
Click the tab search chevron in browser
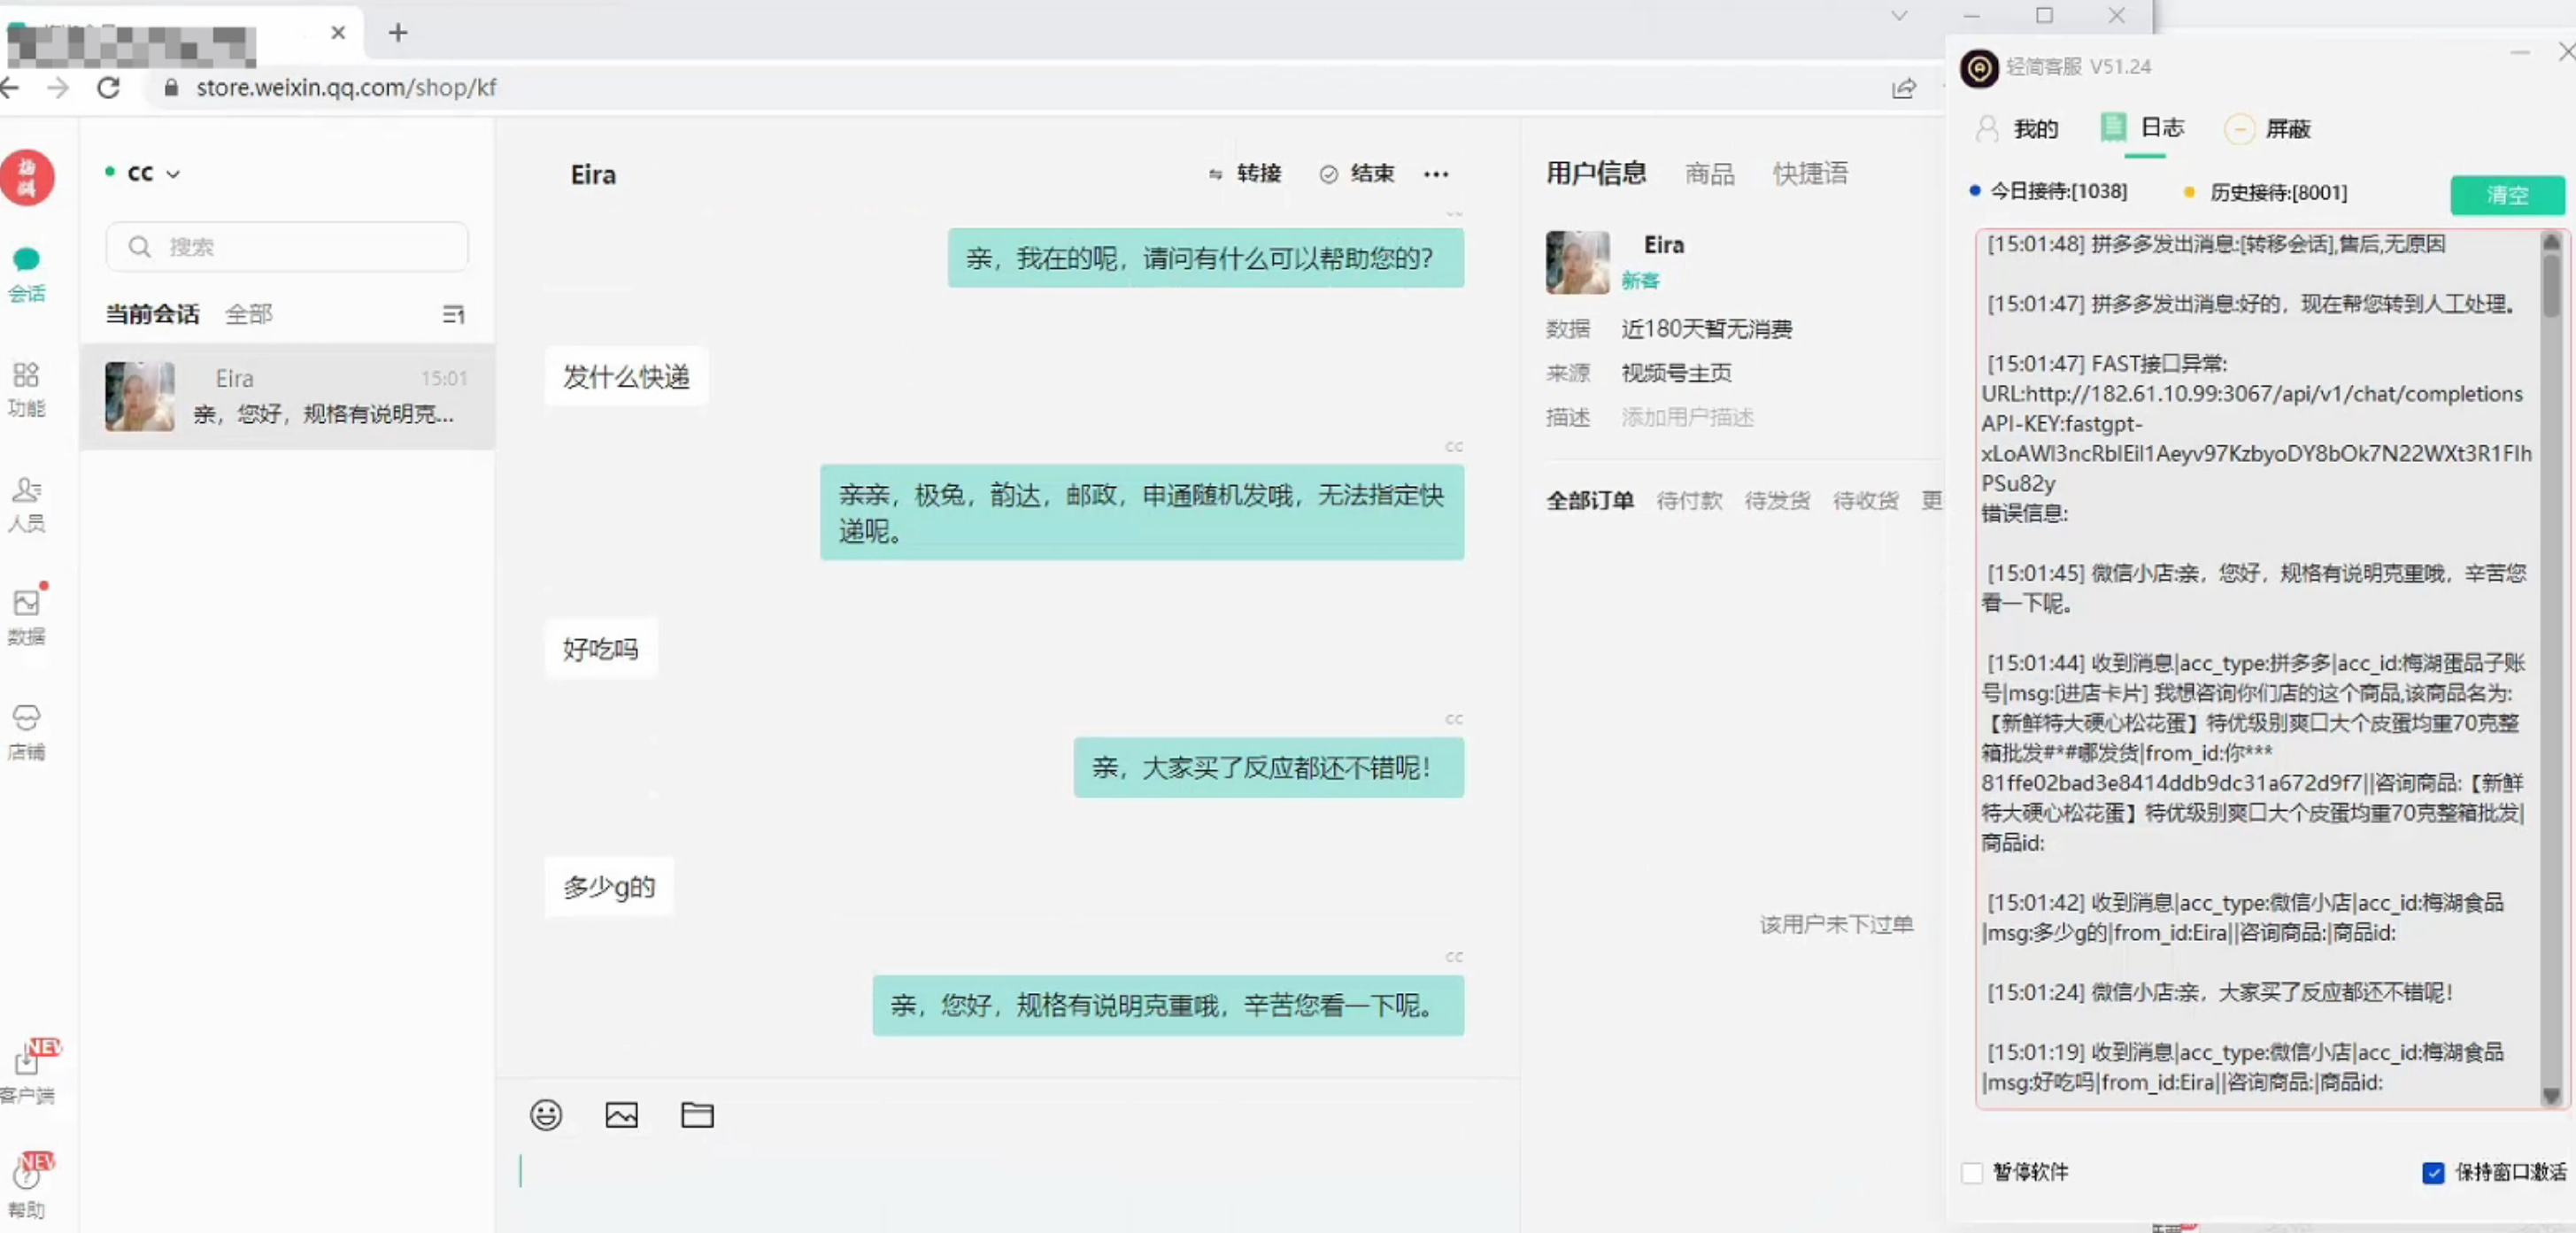[1899, 16]
